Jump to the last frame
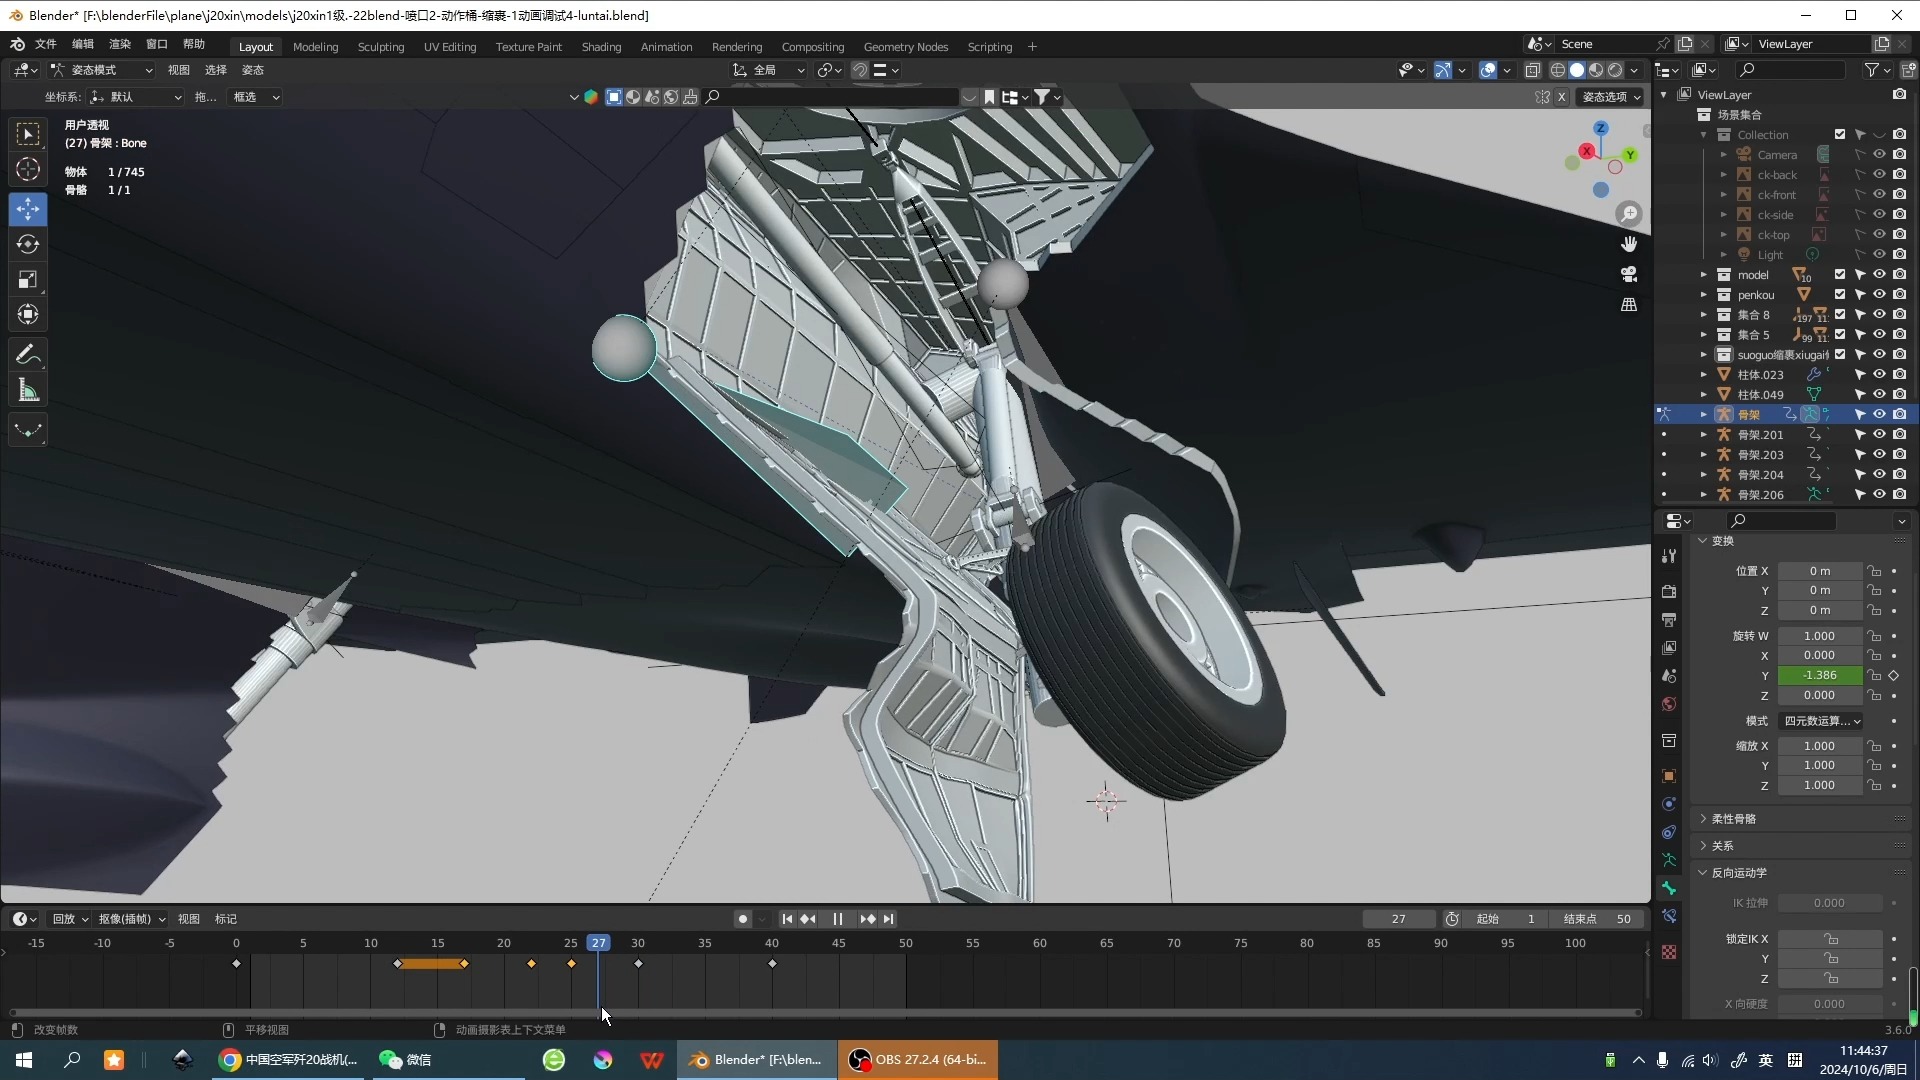 coord(888,919)
